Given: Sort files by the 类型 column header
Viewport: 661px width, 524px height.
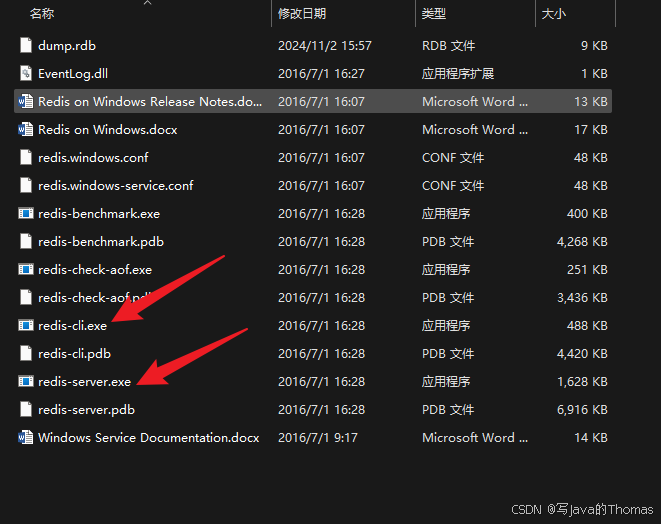Looking at the screenshot, I should 434,14.
